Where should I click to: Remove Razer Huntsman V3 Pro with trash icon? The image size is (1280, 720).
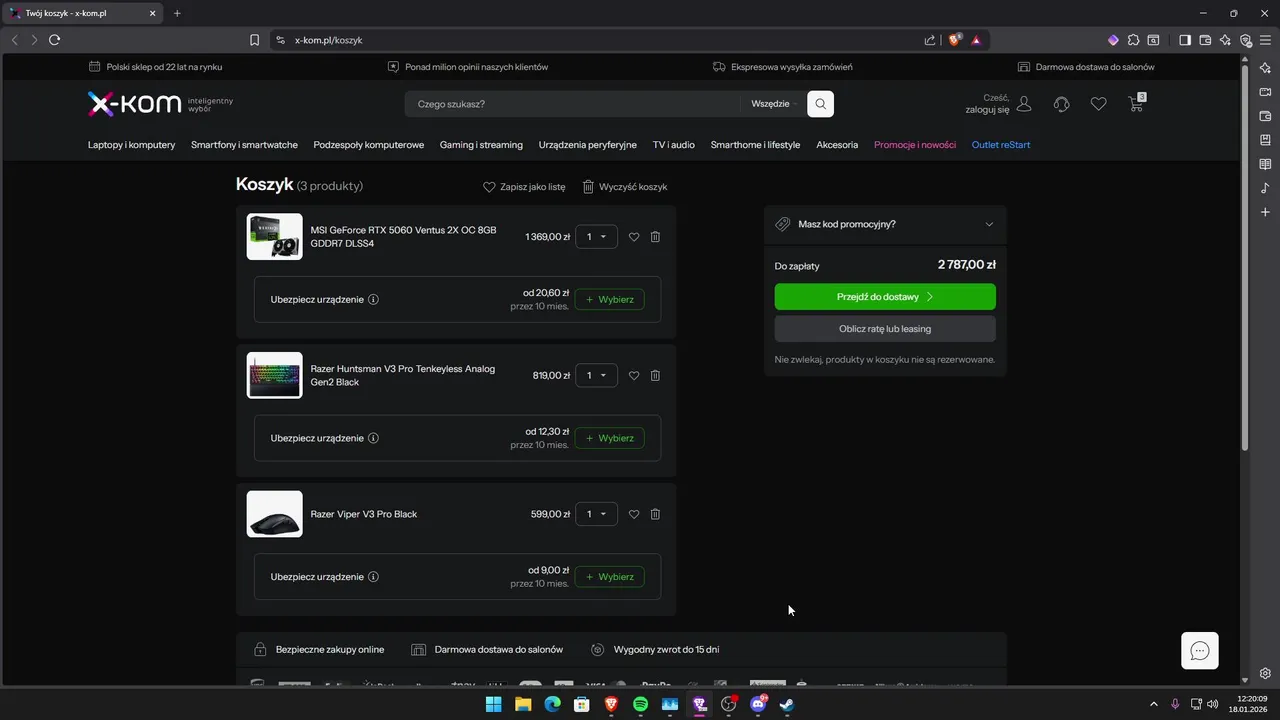tap(655, 376)
